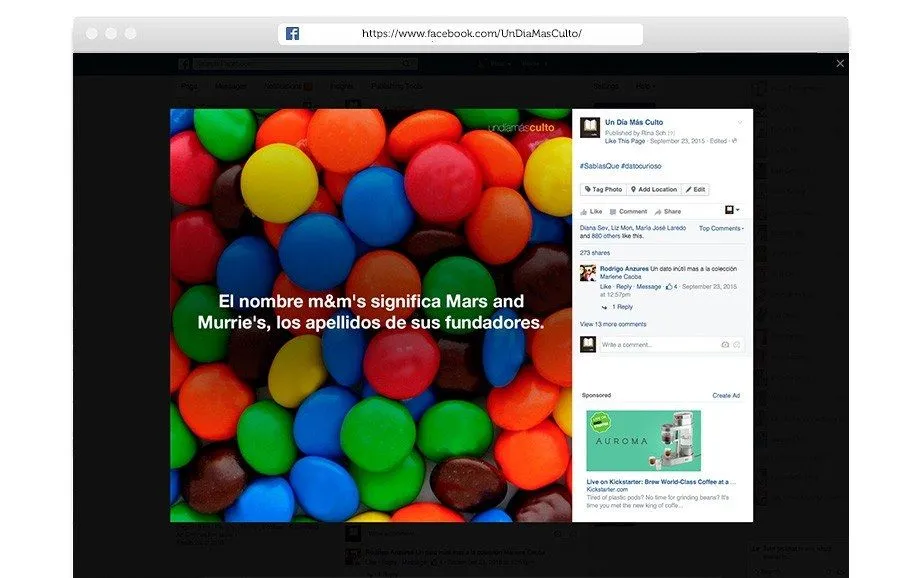Reply to Rodrigo Anzures' comment
The width and height of the screenshot is (924, 578).
pyautogui.click(x=623, y=286)
